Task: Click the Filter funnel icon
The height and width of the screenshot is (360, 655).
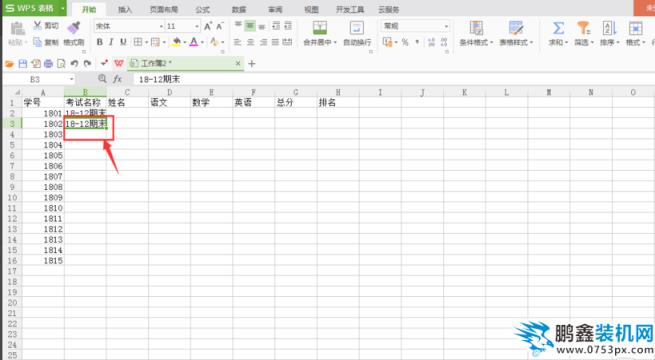Action: pyautogui.click(x=584, y=28)
